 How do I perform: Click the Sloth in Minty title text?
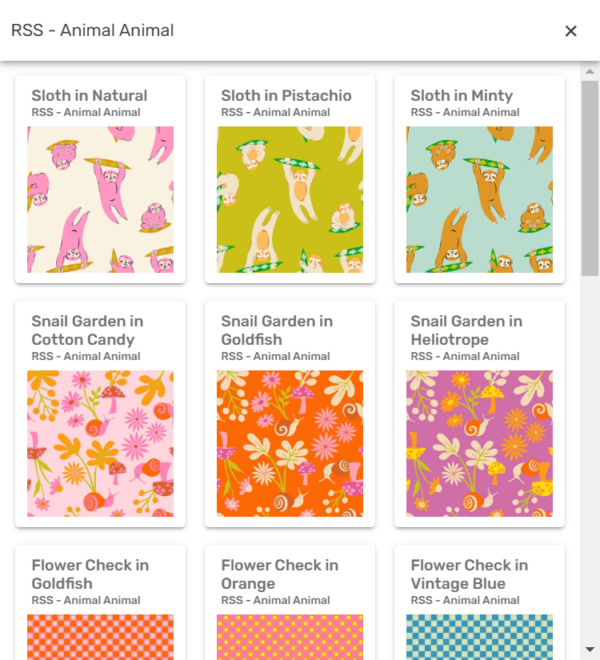(461, 96)
